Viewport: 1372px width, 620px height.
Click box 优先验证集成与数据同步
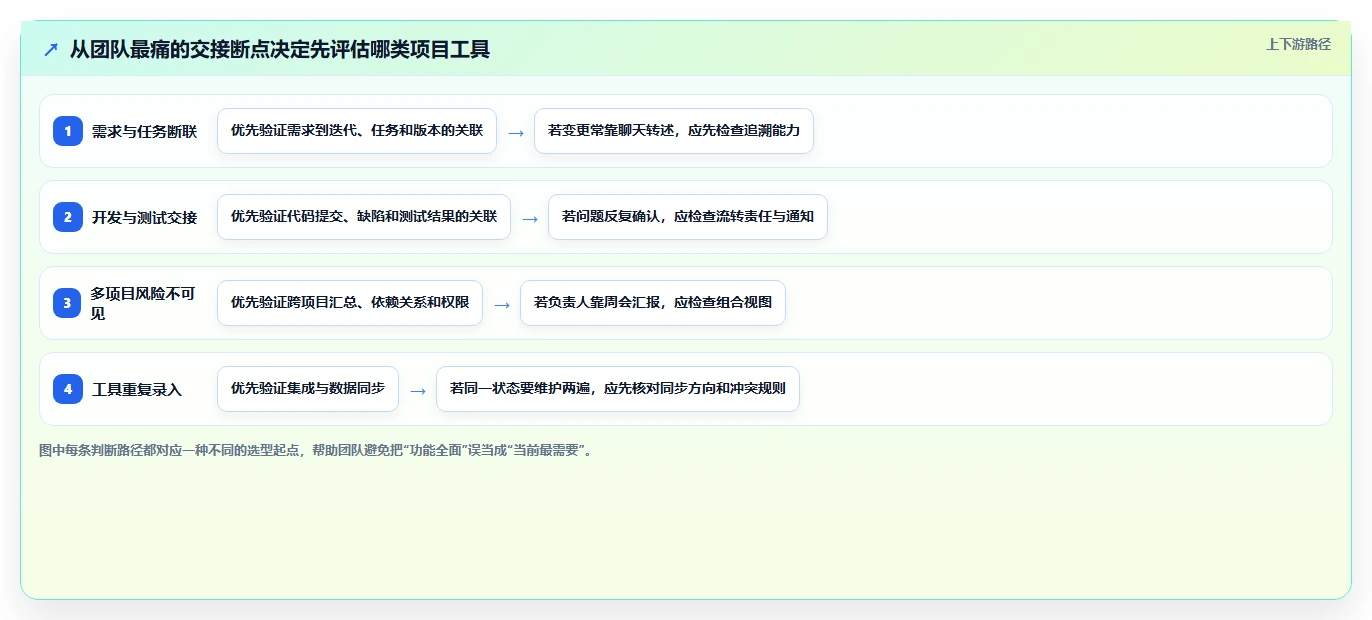pos(308,389)
